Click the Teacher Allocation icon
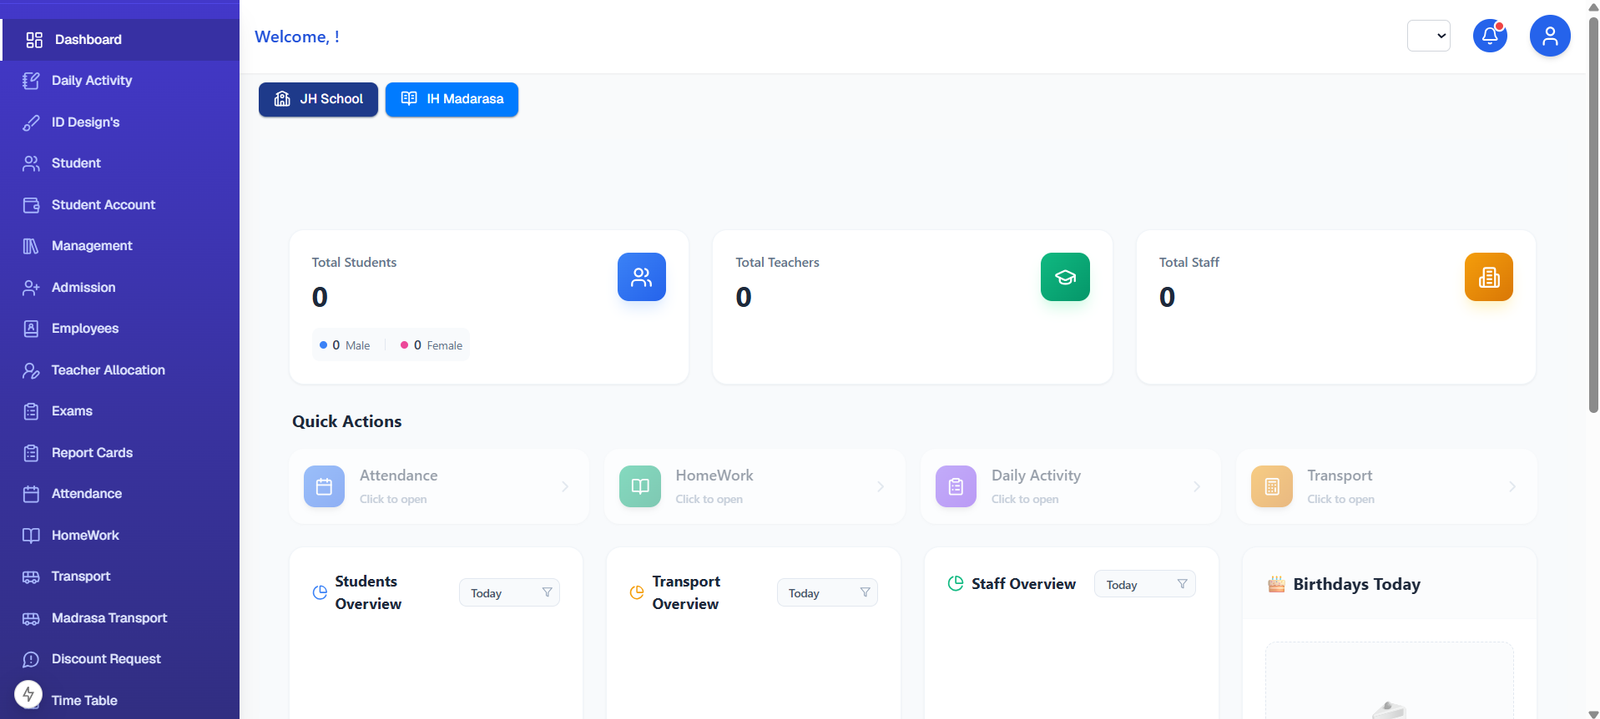The image size is (1600, 719). [x=31, y=370]
